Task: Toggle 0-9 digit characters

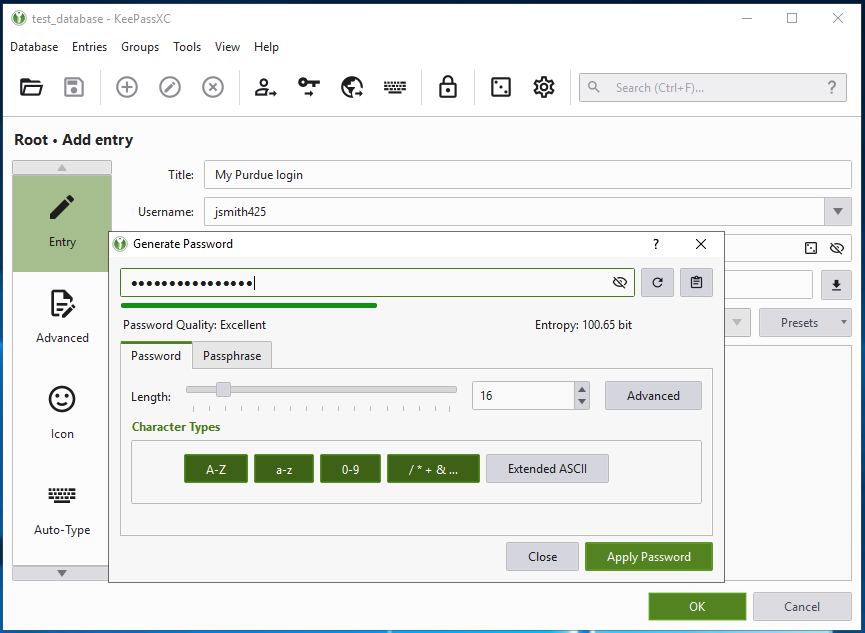Action: (350, 469)
